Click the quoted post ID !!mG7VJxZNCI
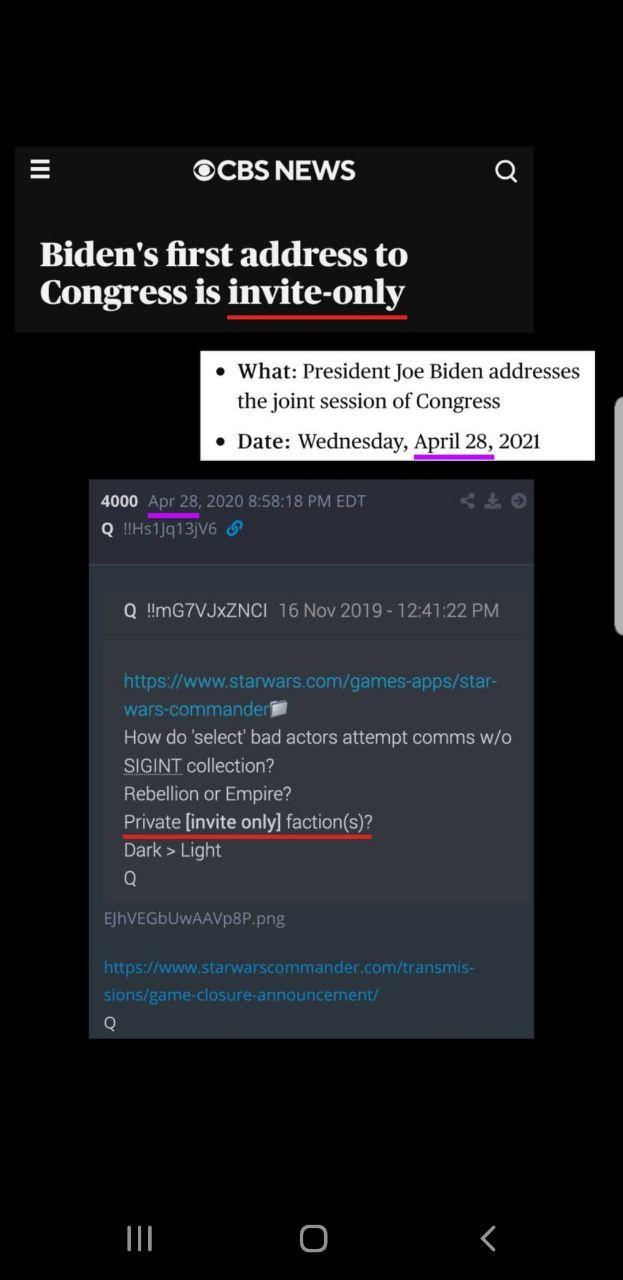 click(206, 610)
